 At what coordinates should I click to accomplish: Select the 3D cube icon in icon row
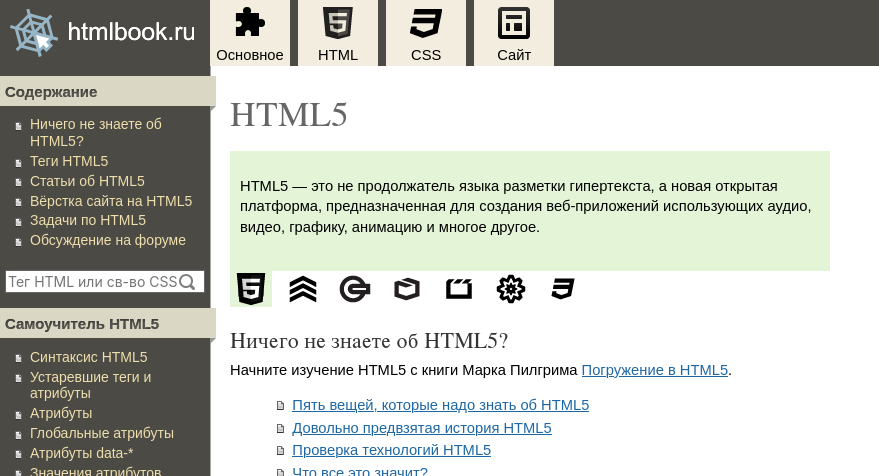coord(407,289)
